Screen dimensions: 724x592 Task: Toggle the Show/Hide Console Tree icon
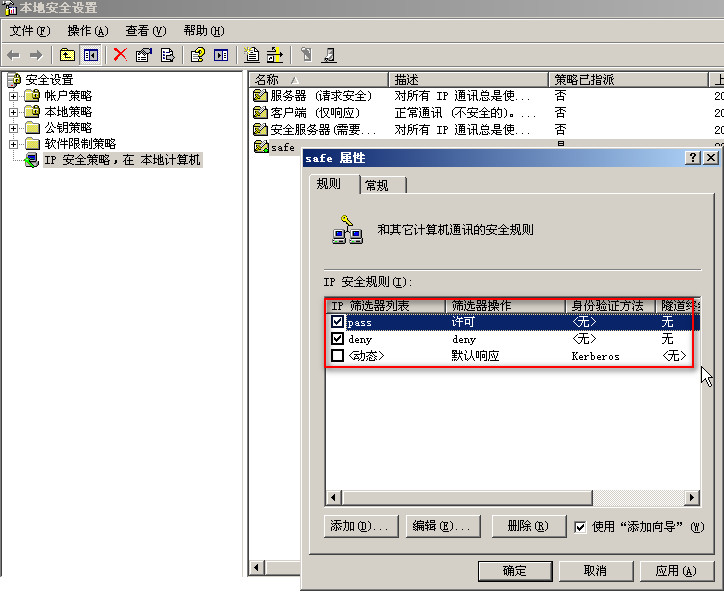[91, 55]
